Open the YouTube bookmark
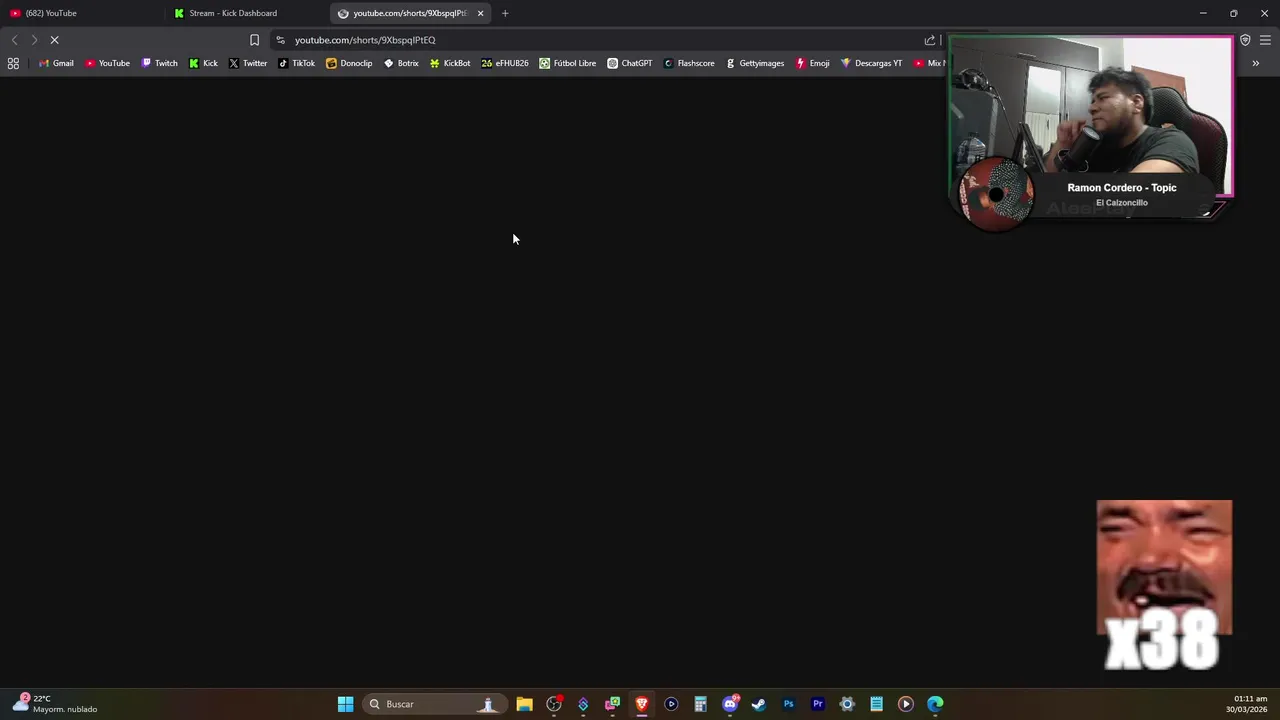 pyautogui.click(x=107, y=63)
